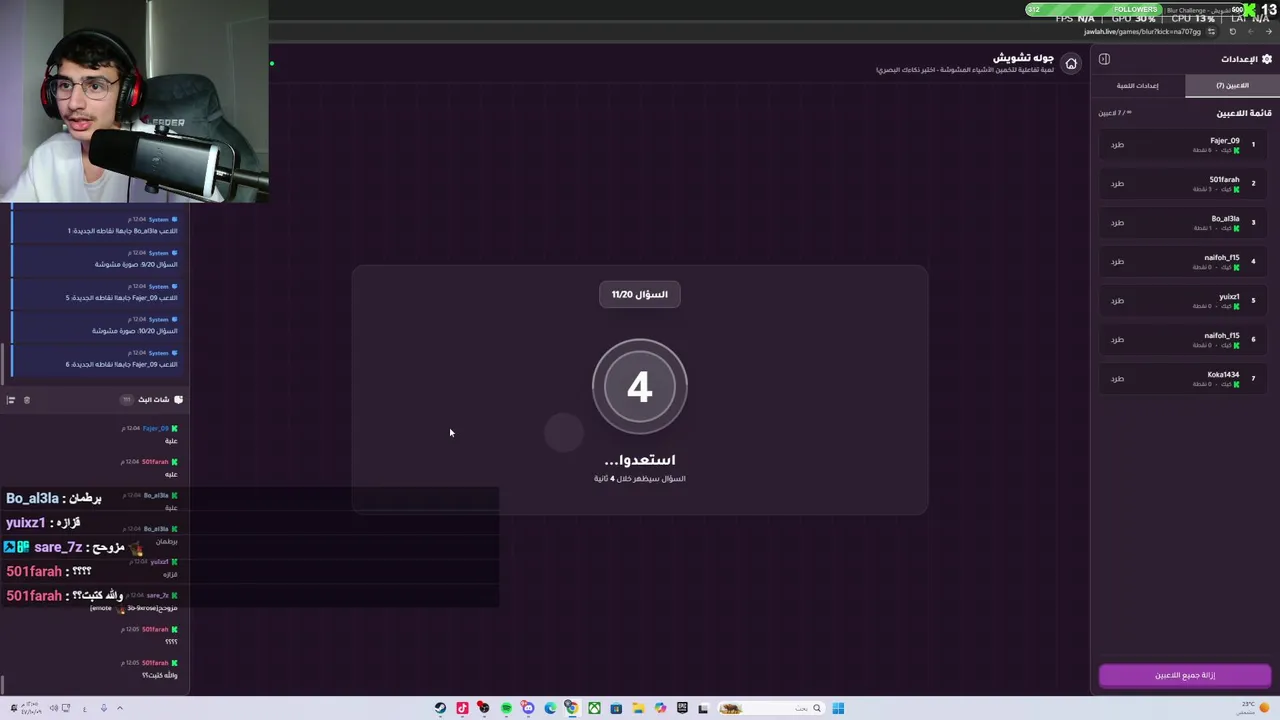Click the settings gear icon next to الإعدادات
1280x720 pixels.
[1267, 59]
